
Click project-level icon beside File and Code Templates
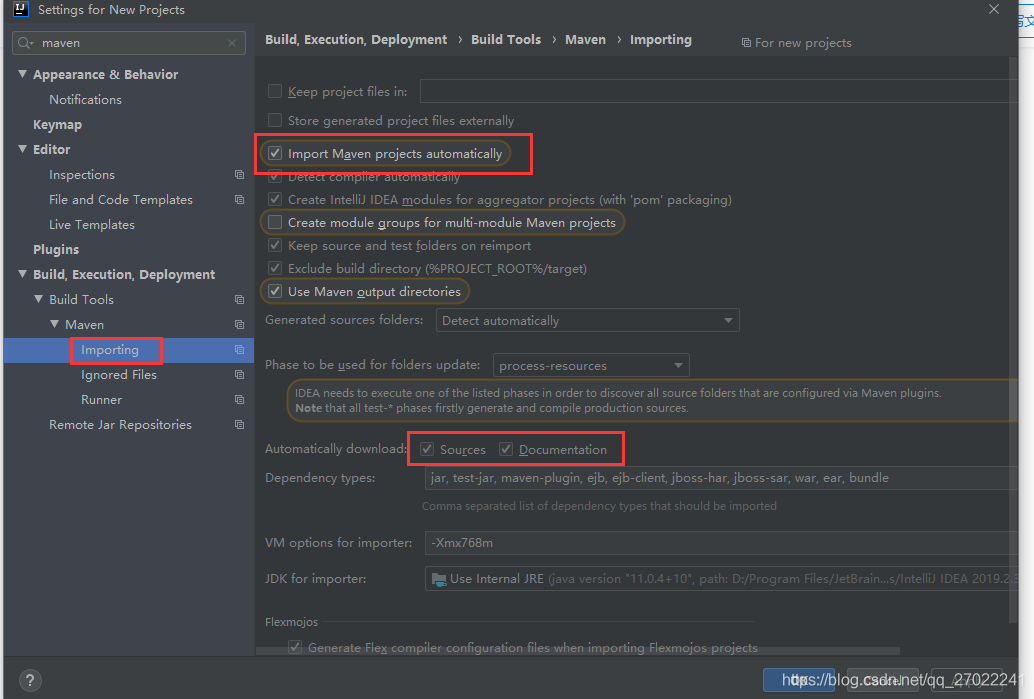[239, 200]
